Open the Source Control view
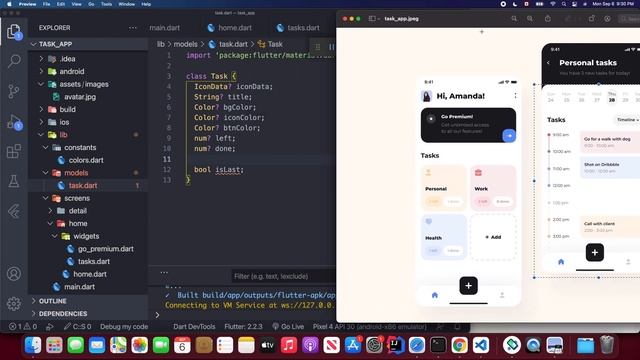Viewport: 640px width, 360px height. 13,91
